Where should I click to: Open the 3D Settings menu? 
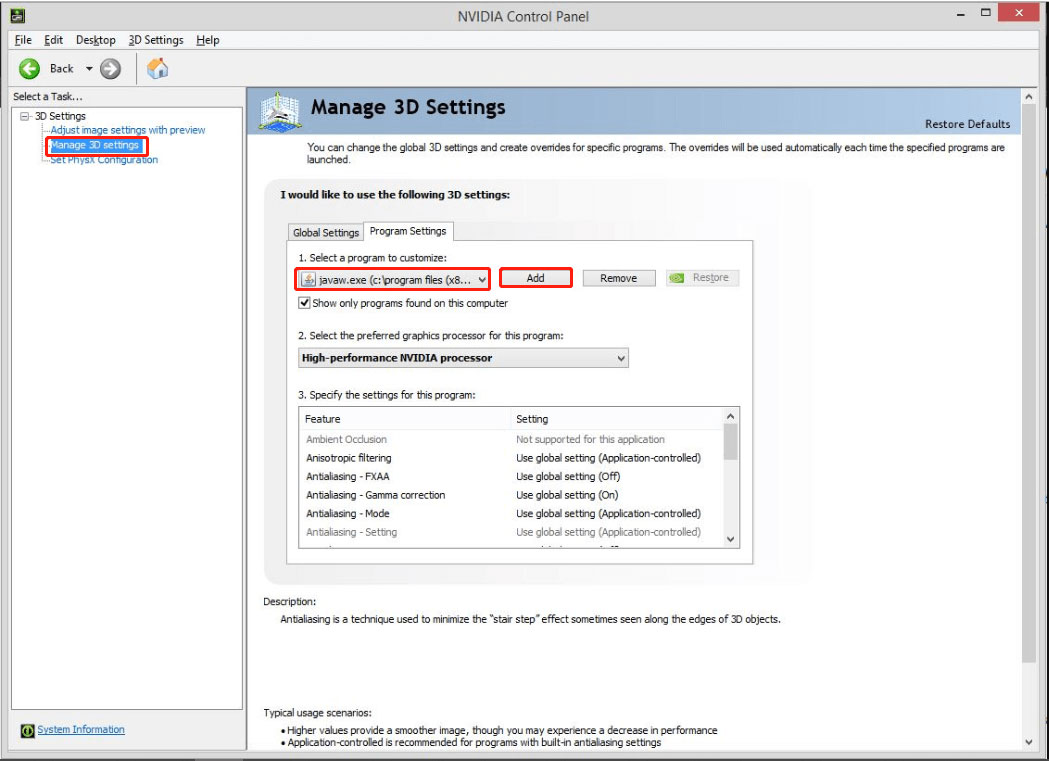[156, 40]
